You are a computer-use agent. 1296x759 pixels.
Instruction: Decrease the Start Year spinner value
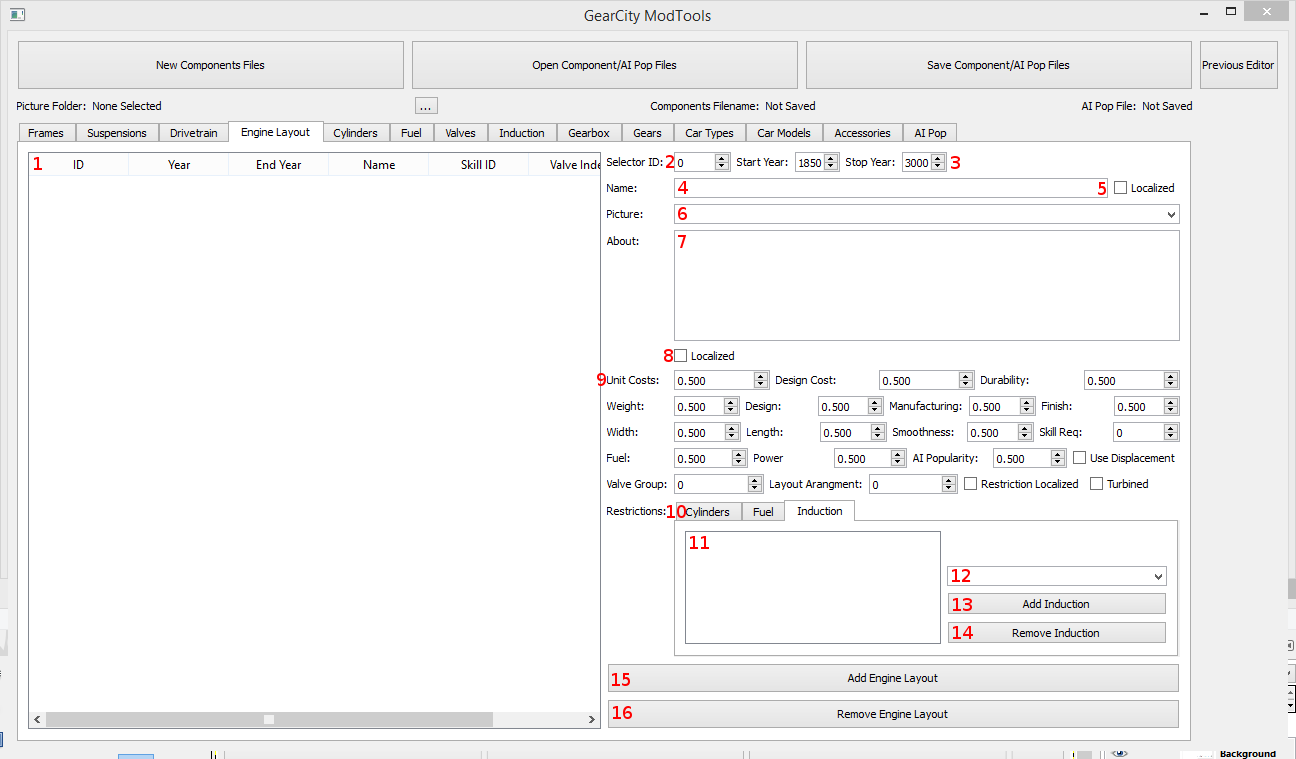(831, 167)
